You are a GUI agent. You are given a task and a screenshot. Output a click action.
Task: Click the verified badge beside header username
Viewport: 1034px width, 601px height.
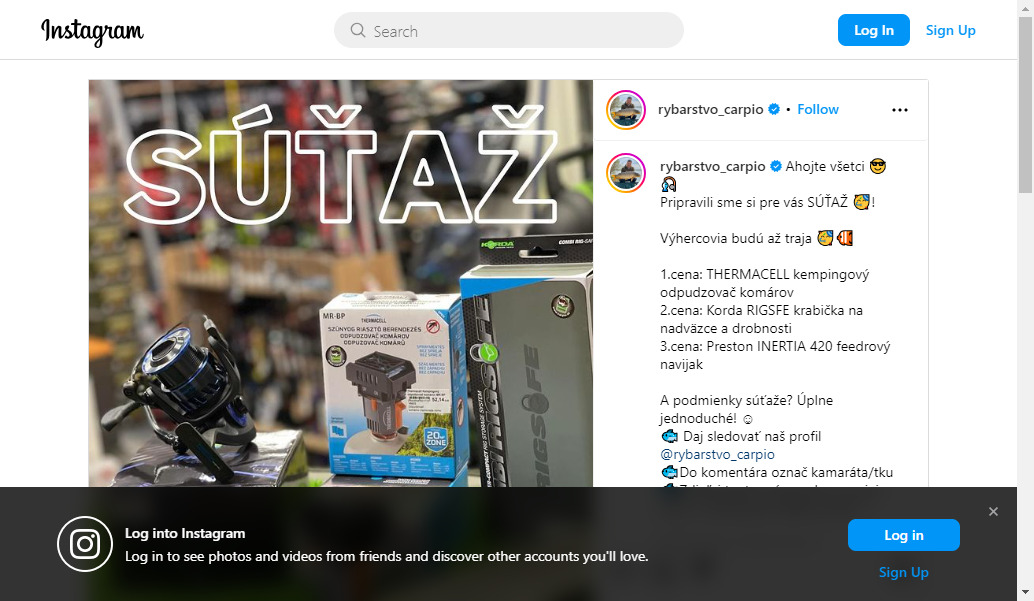coord(774,110)
